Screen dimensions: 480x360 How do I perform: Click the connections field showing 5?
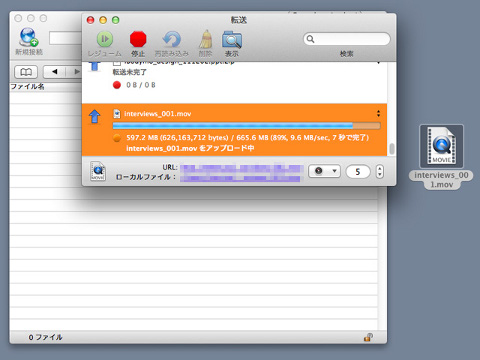click(358, 172)
